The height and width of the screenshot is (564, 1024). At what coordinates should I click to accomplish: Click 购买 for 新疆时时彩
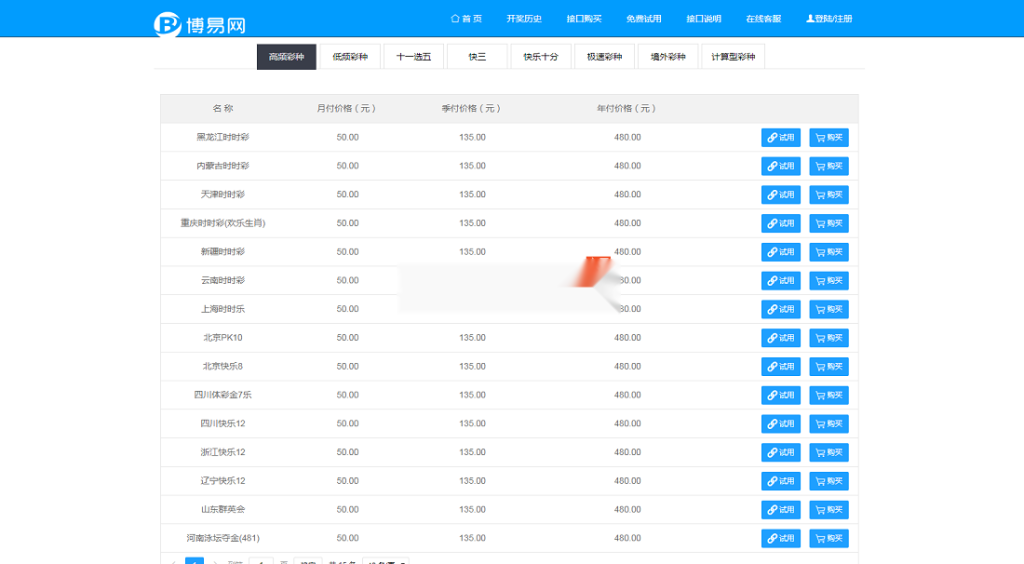pyautogui.click(x=829, y=252)
